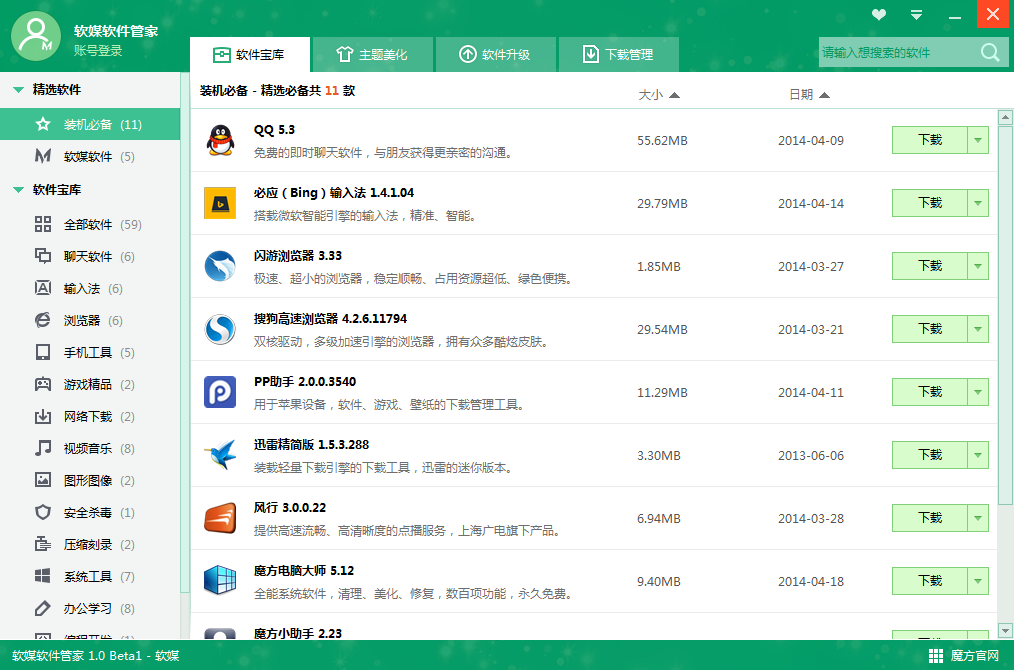Click the Bing input method icon
Viewport: 1014px width, 670px height.
(x=220, y=203)
